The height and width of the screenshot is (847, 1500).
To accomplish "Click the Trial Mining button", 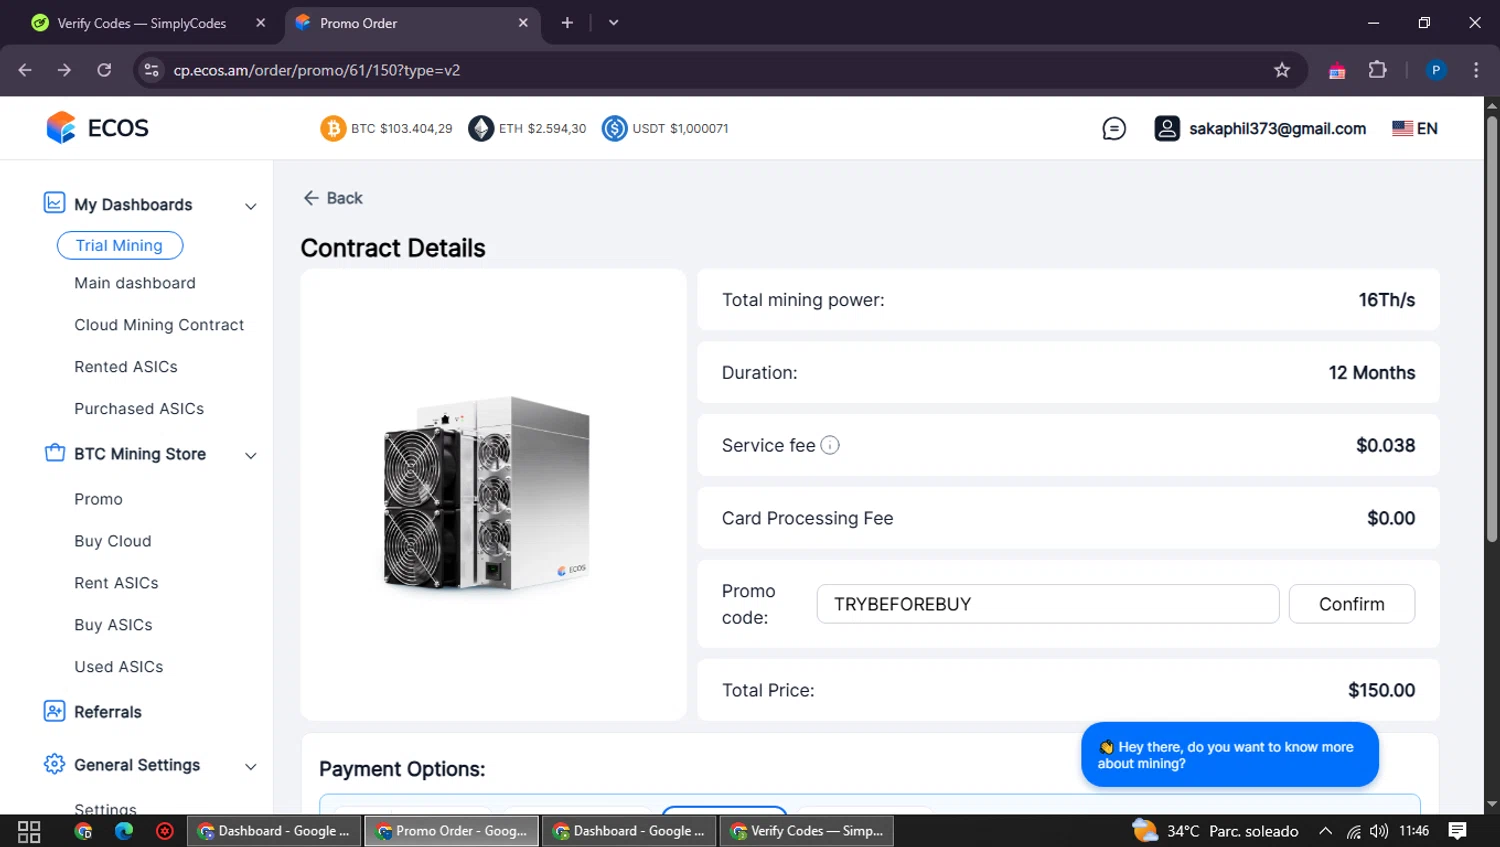I will (120, 245).
